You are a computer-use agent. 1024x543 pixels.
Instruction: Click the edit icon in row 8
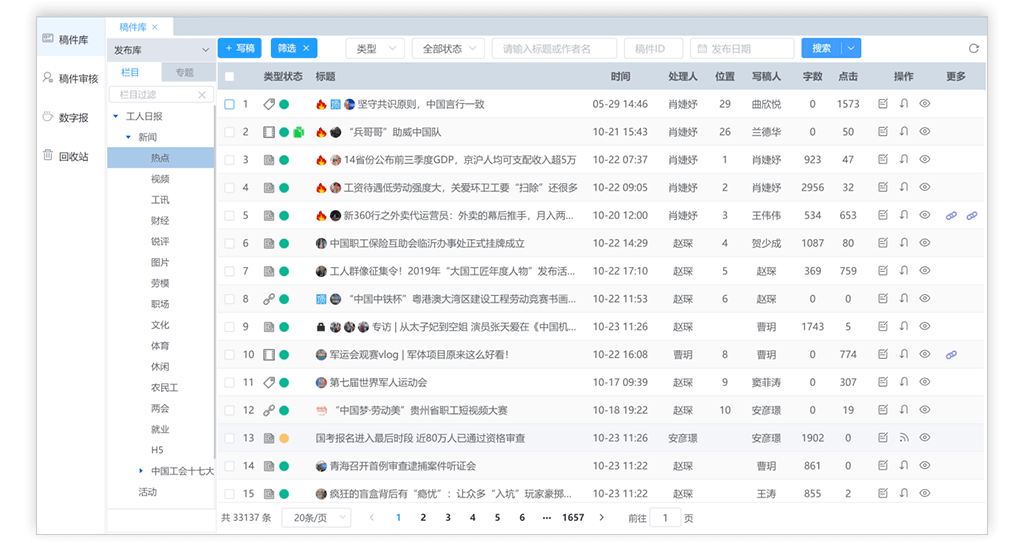point(883,298)
